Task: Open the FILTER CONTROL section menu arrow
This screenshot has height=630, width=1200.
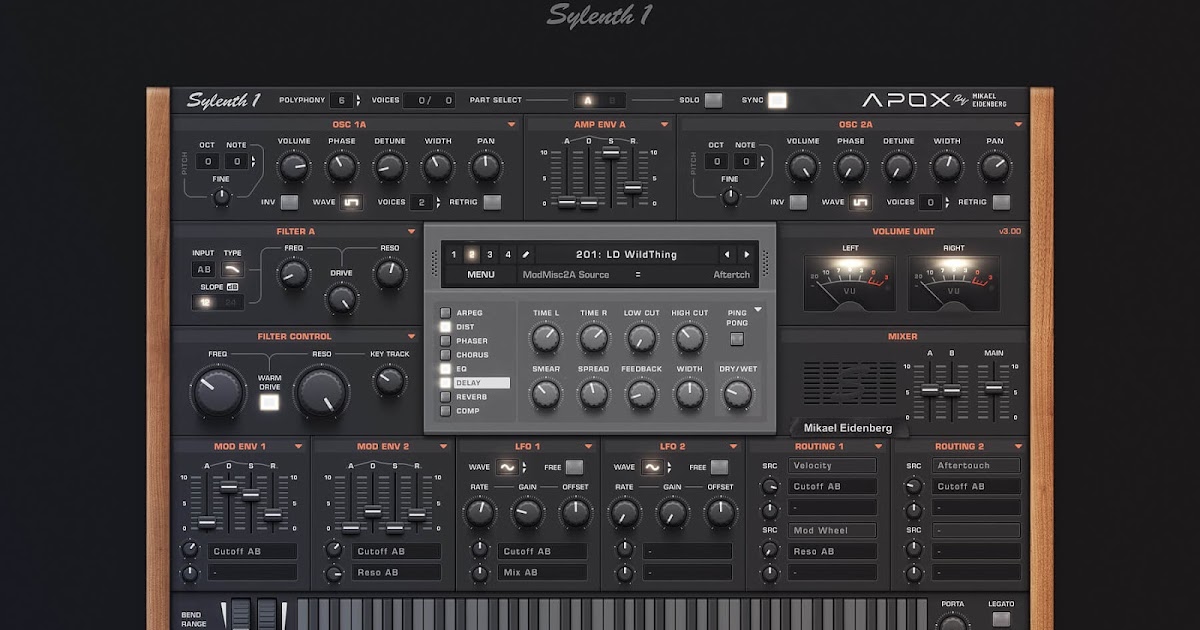Action: click(x=411, y=337)
